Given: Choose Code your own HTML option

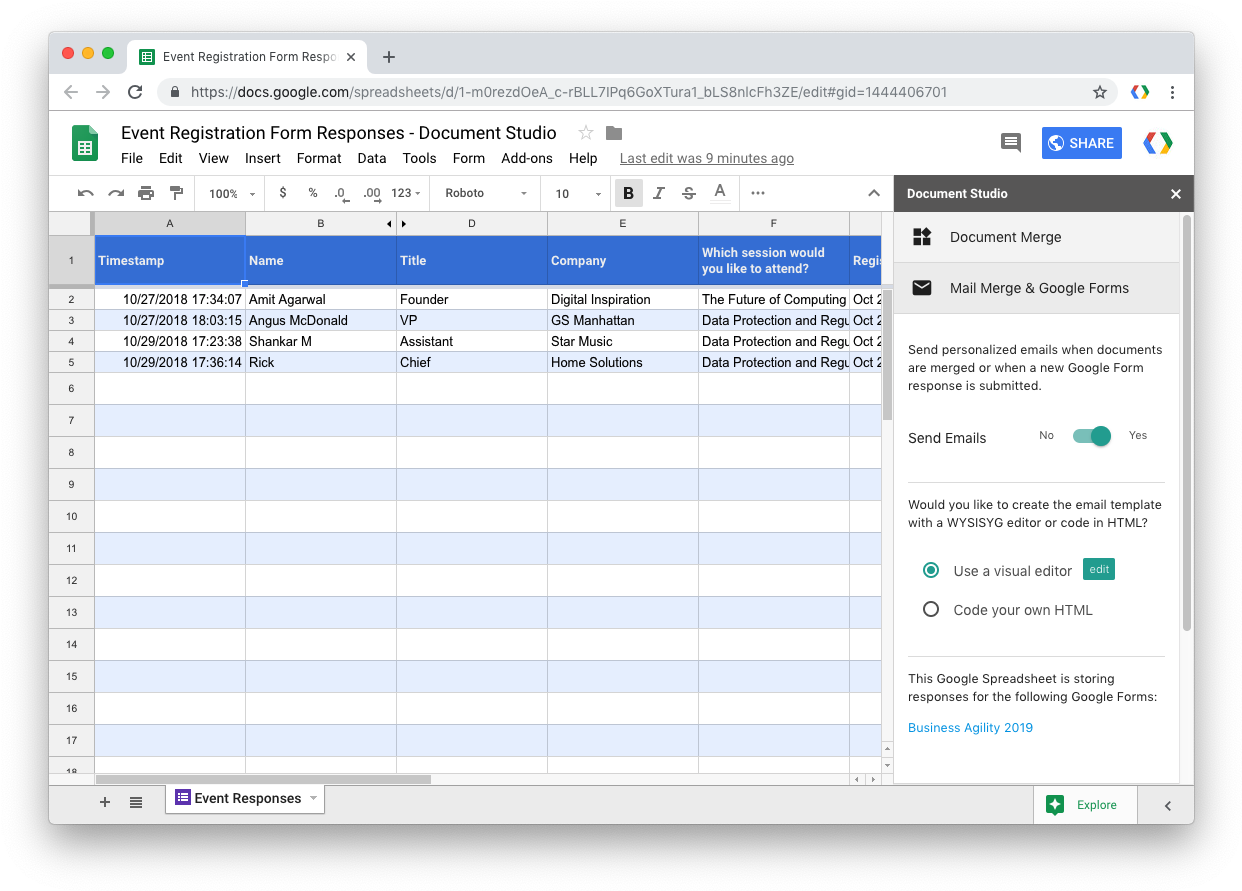Looking at the screenshot, I should pos(931,609).
